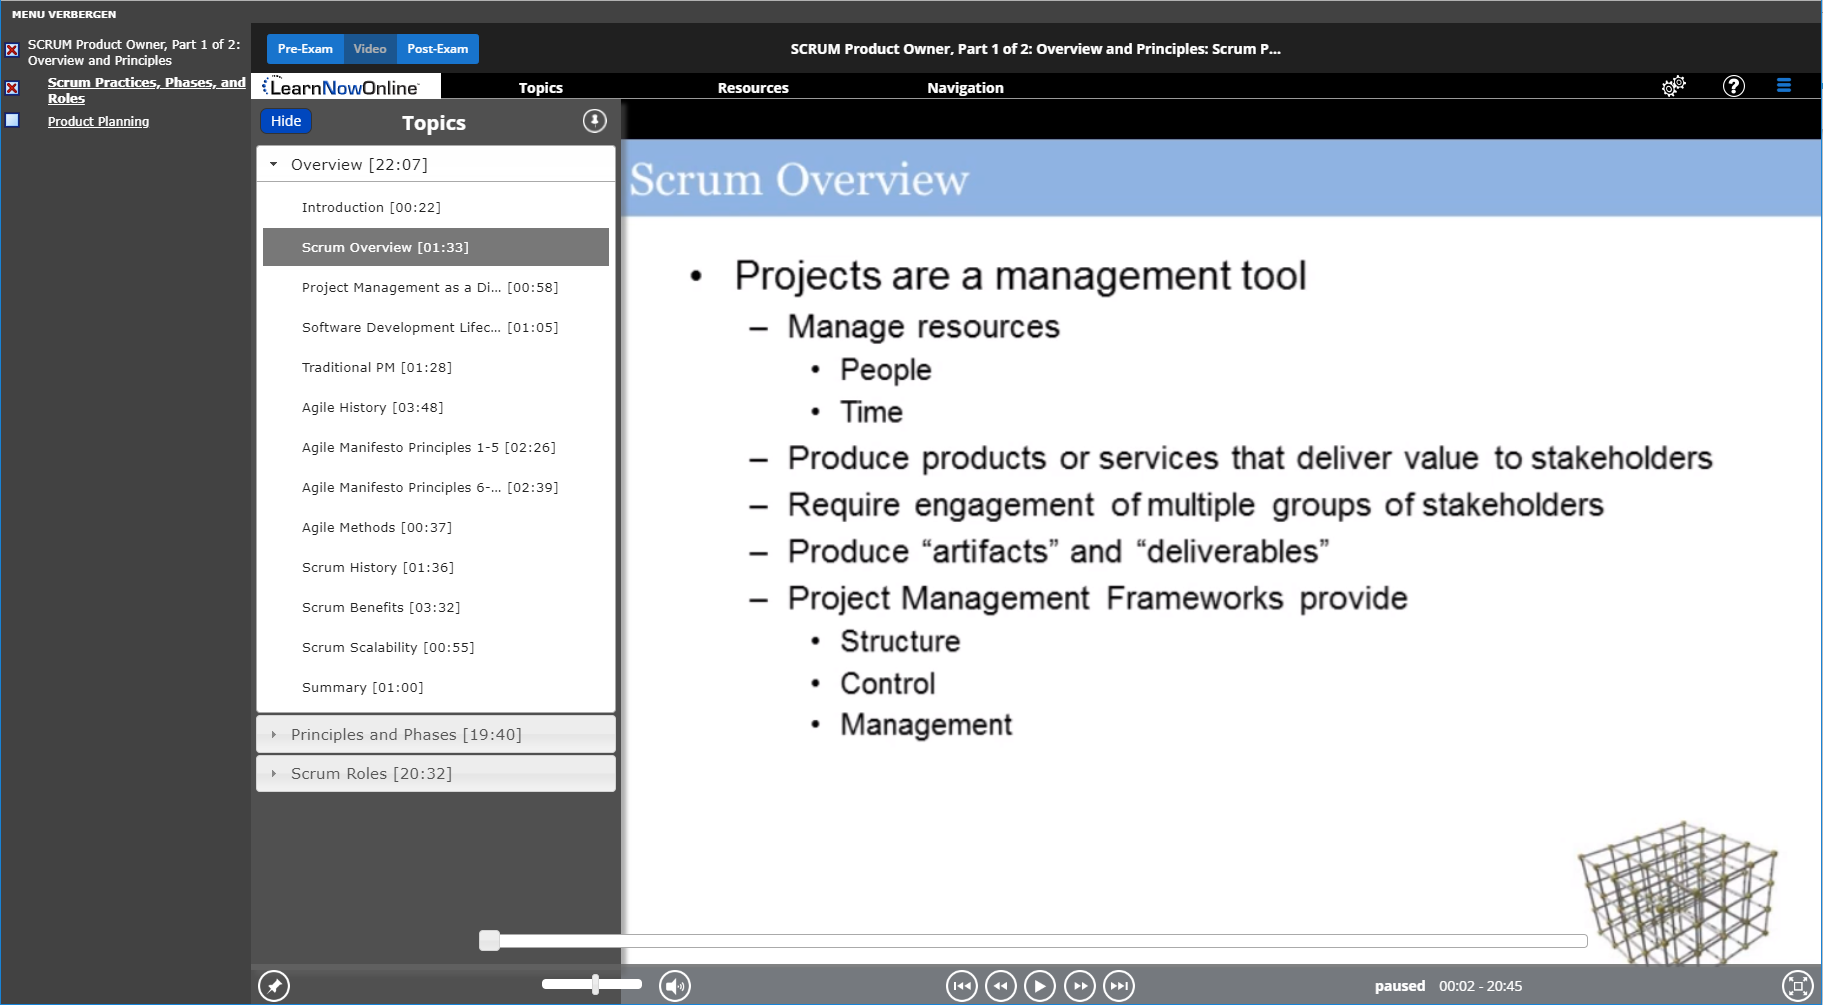Adjust the volume slider
The image size is (1823, 1005).
[x=594, y=984]
